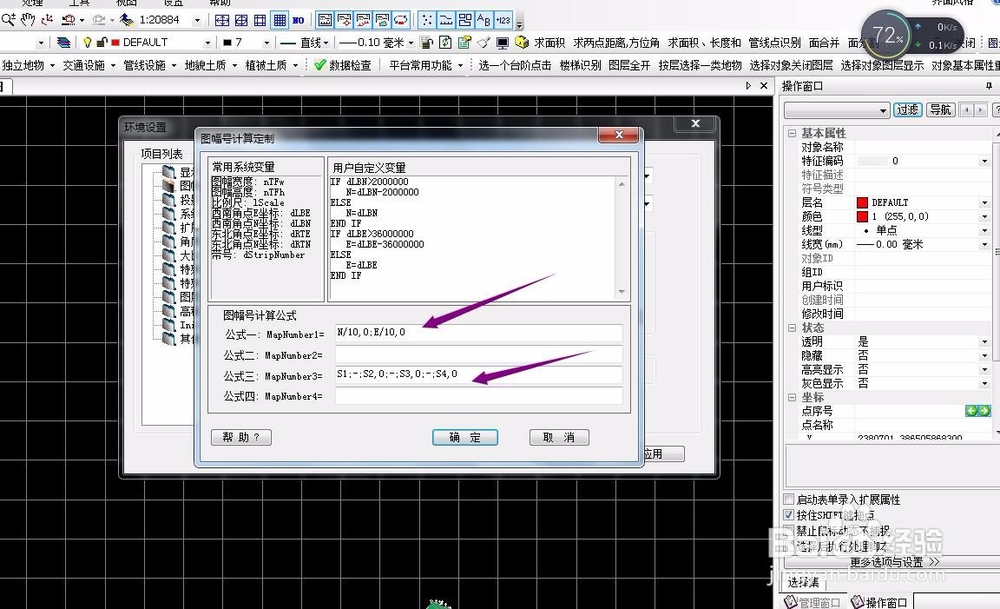Switch to the 管理窗口 tab
Viewport: 1000px width, 609px height.
(812, 602)
